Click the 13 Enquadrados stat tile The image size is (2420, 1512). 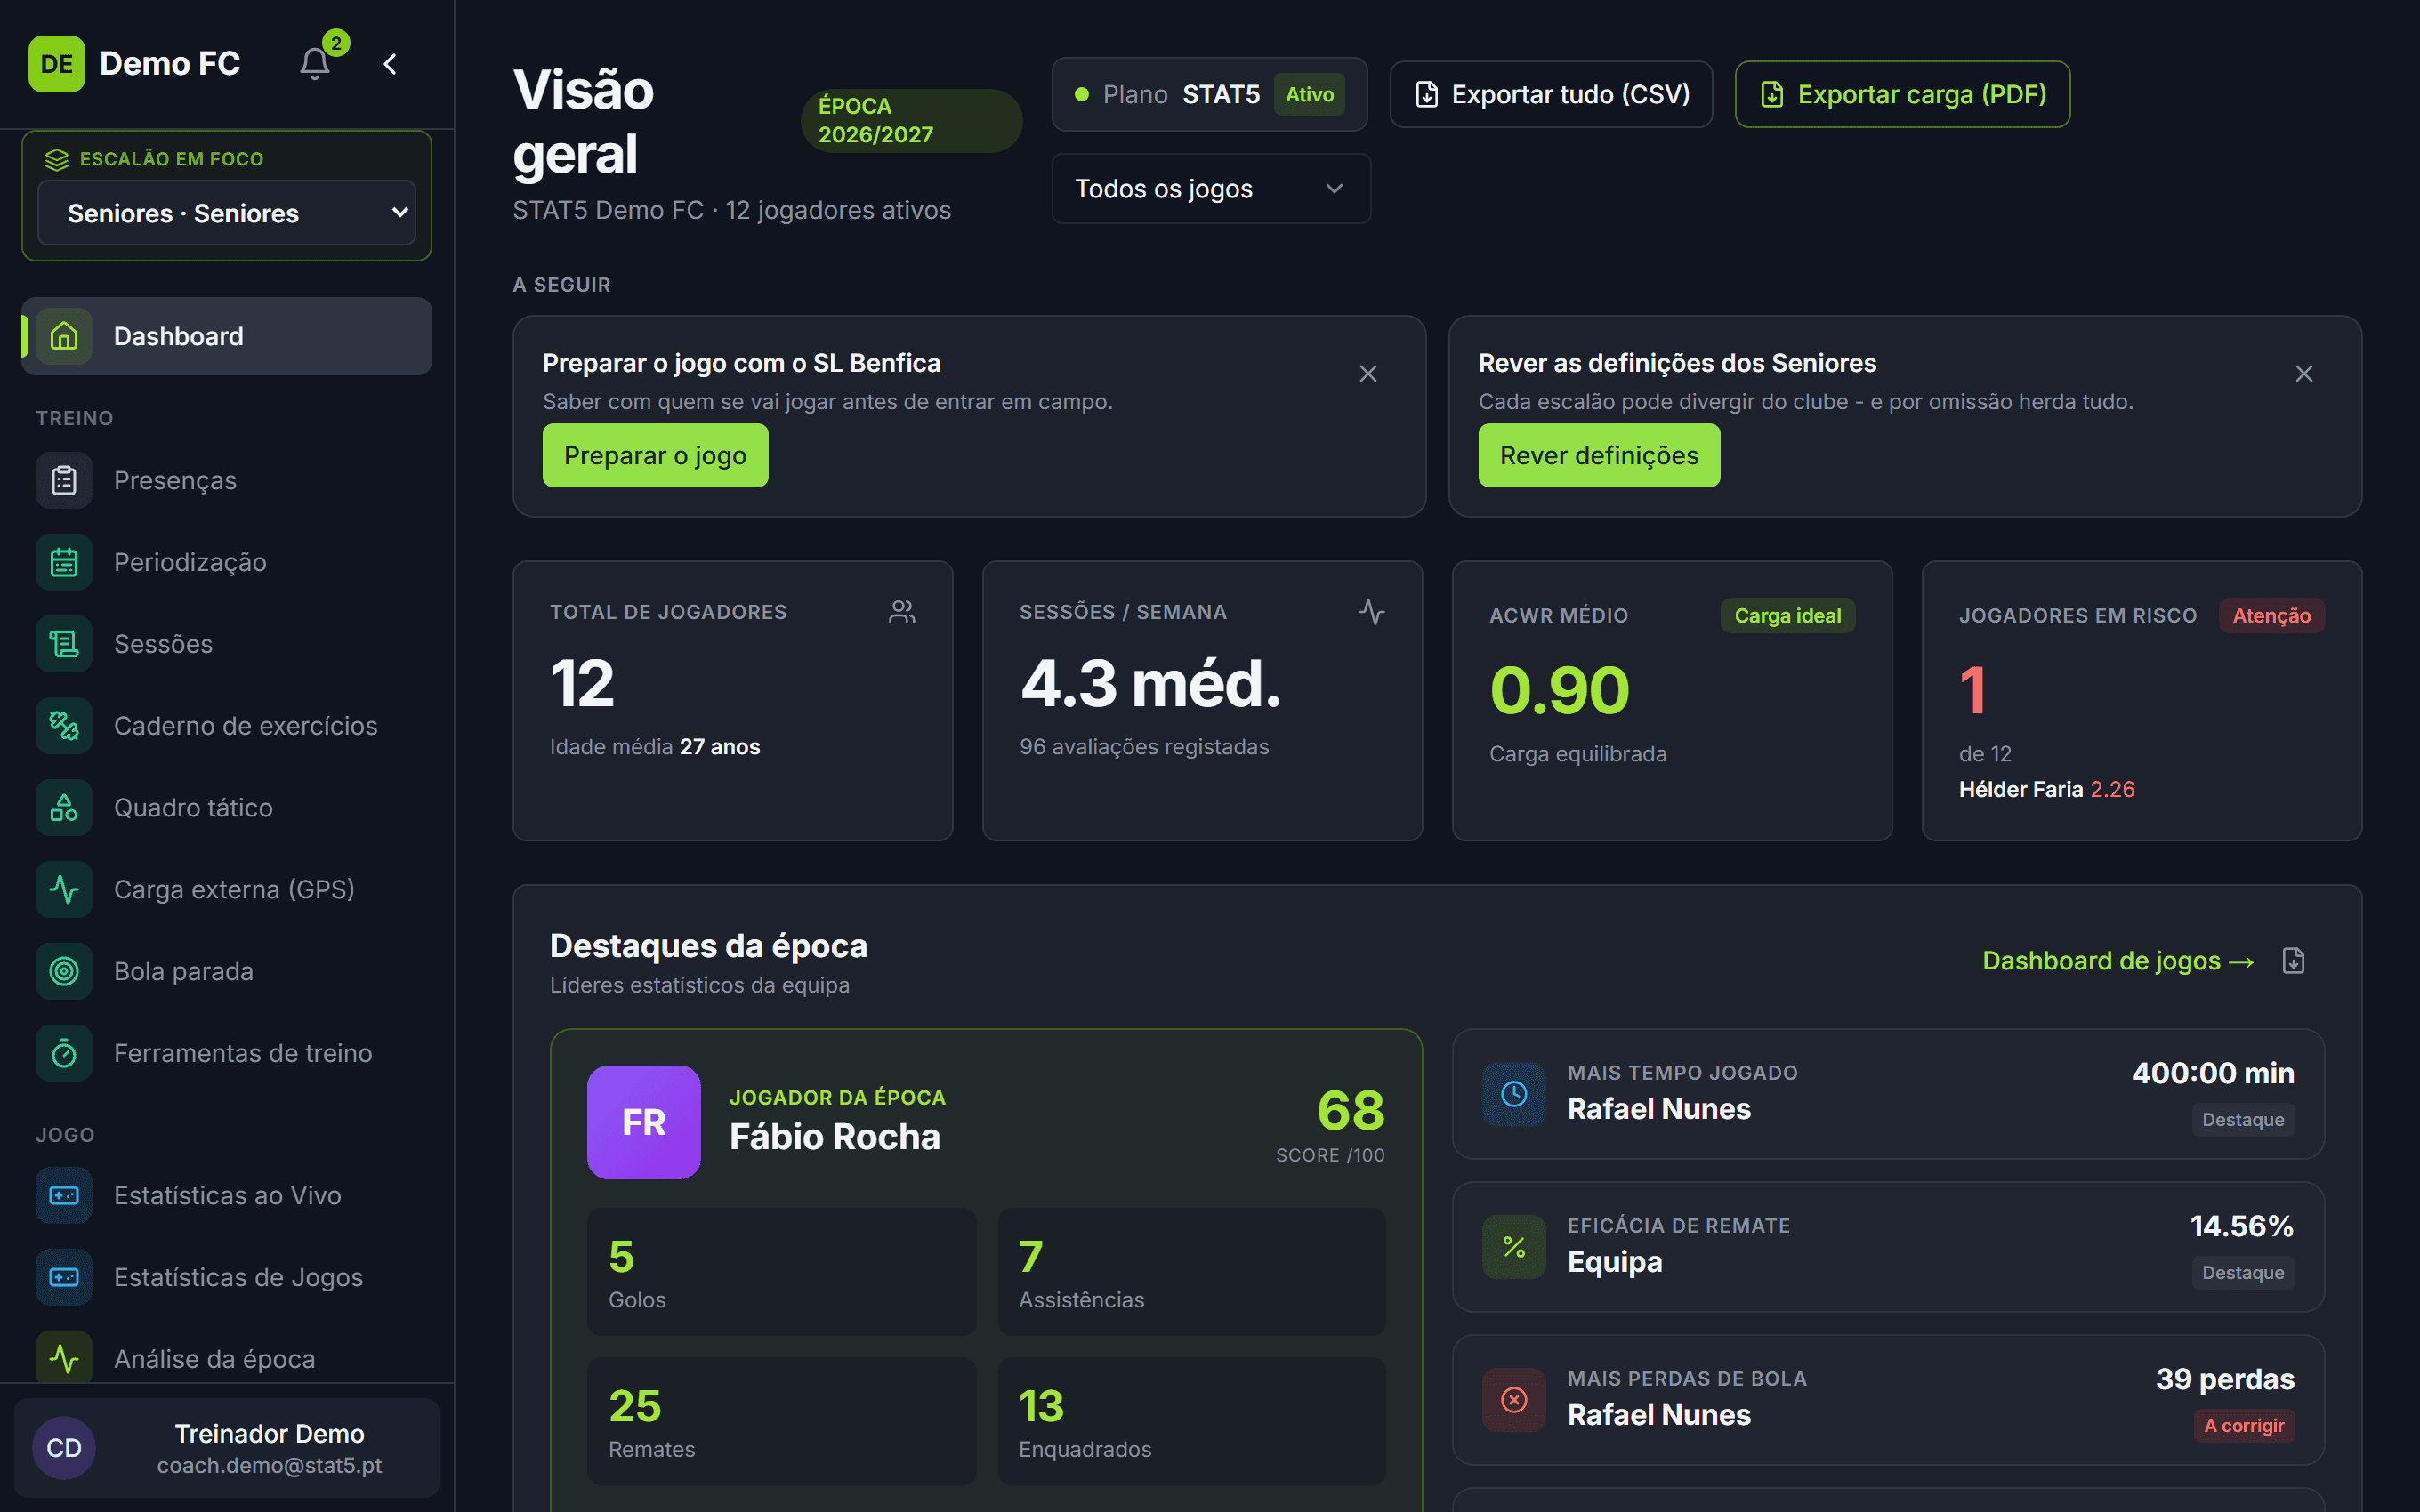(1191, 1421)
